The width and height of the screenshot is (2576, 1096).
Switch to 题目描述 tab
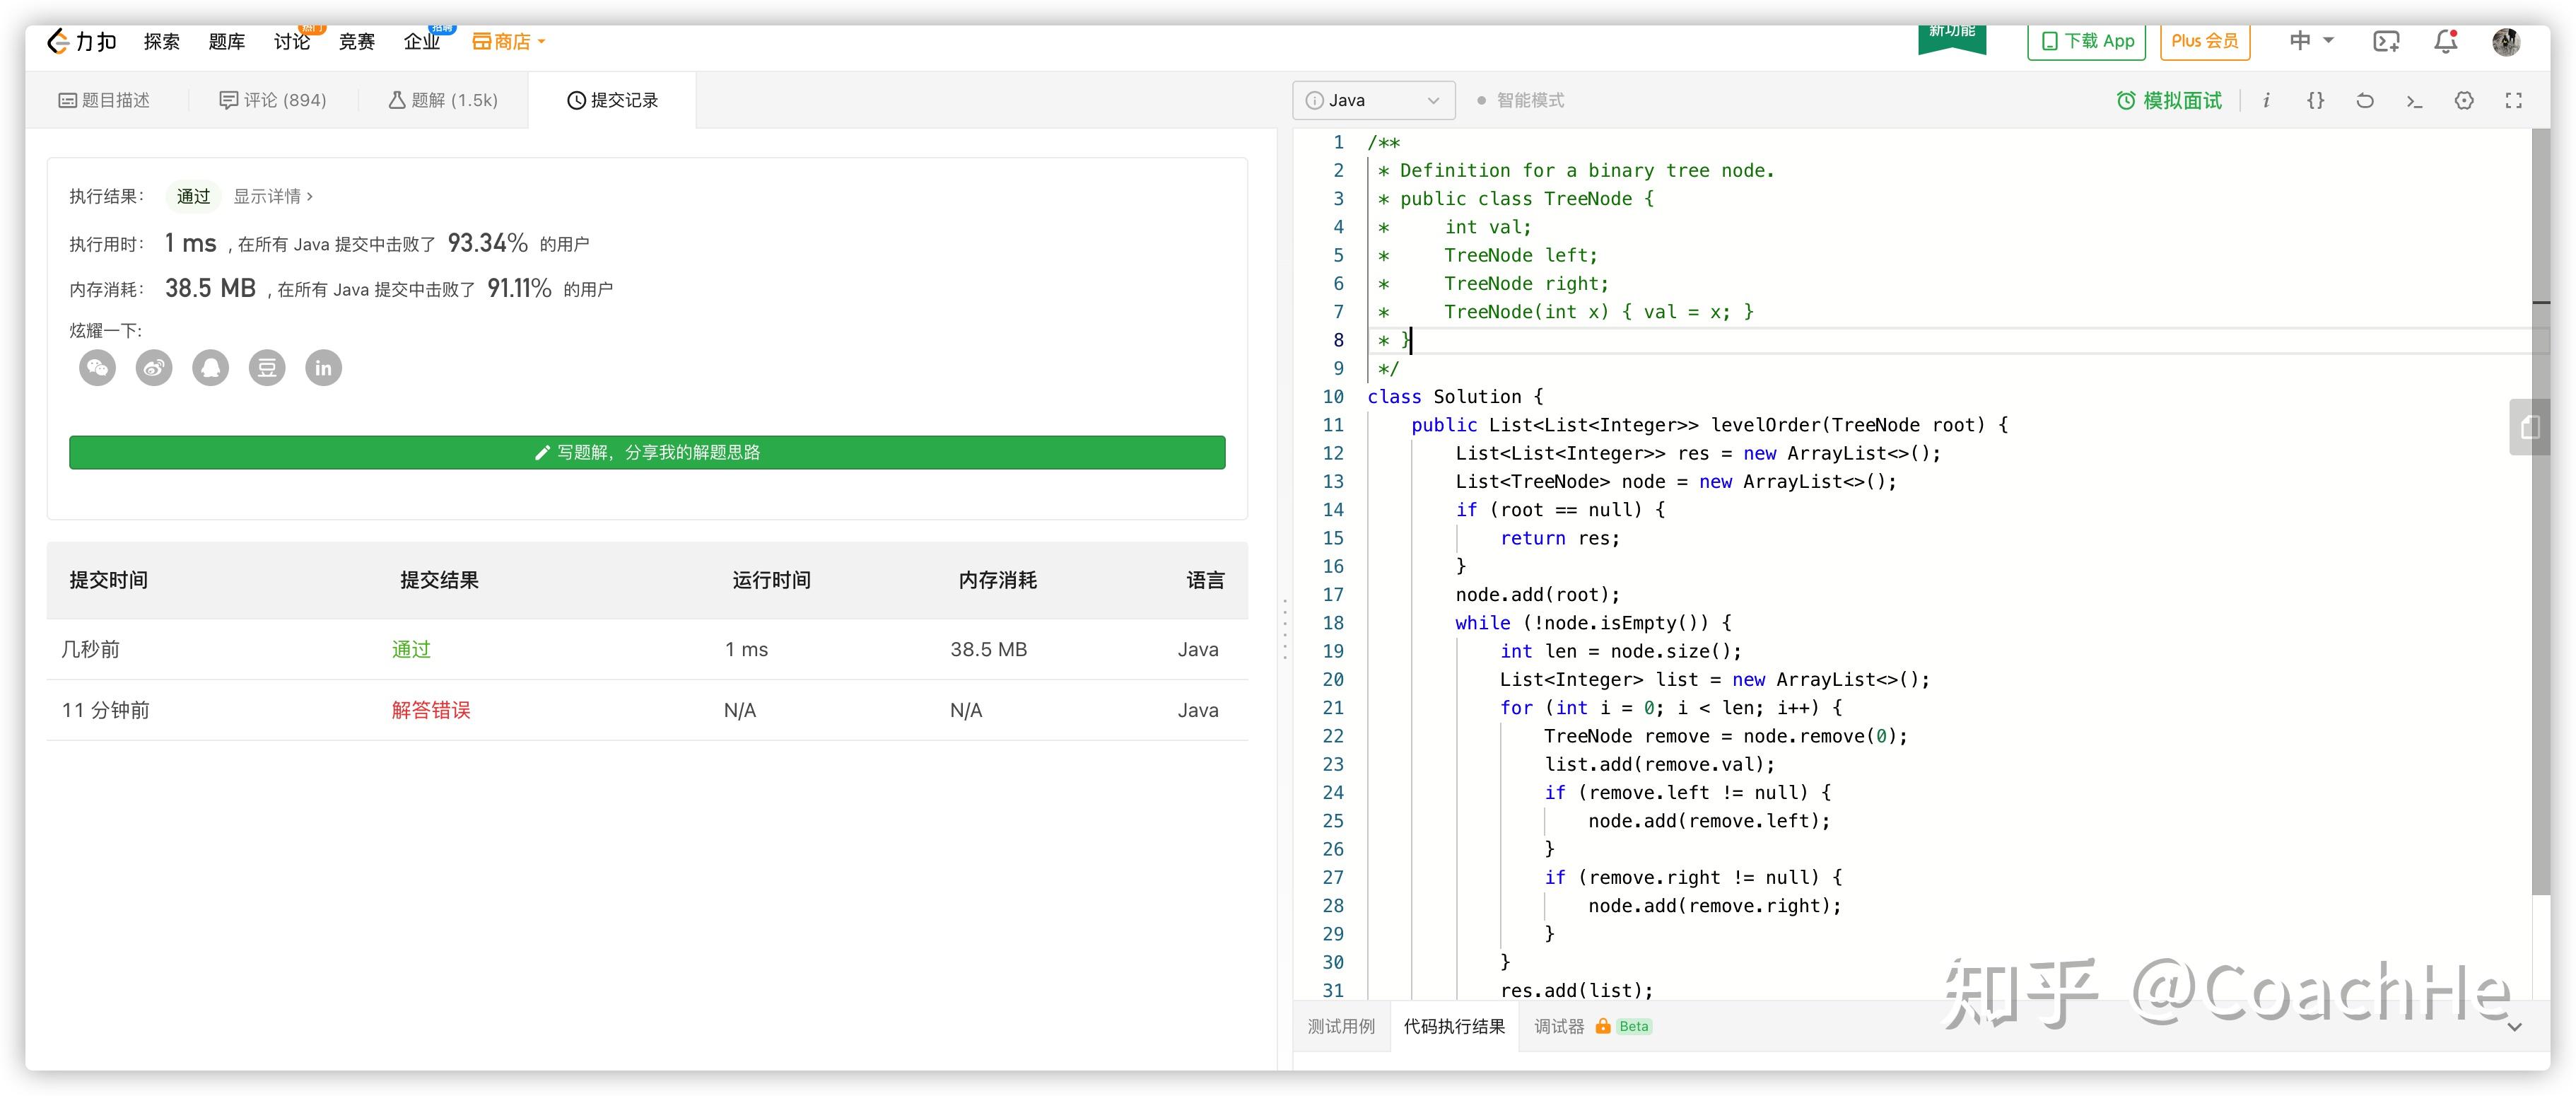click(105, 100)
